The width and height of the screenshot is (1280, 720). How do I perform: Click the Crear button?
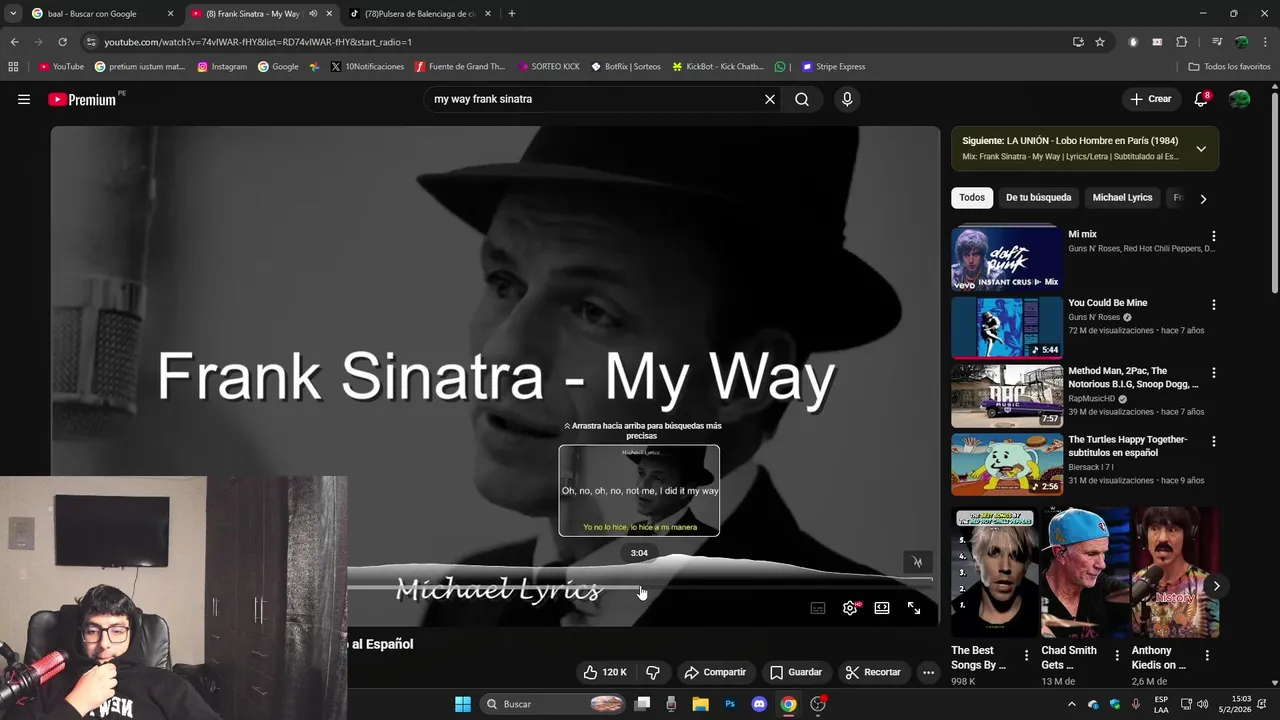(1150, 99)
